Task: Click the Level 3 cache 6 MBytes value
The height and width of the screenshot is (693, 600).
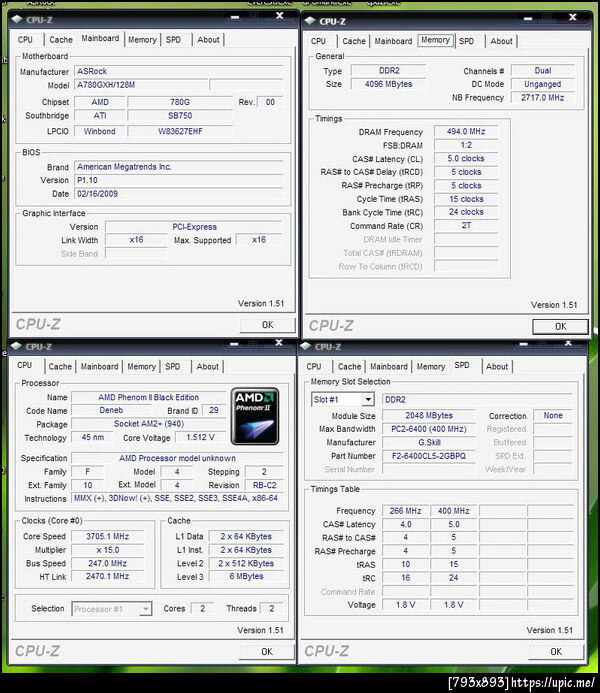Action: (x=246, y=576)
